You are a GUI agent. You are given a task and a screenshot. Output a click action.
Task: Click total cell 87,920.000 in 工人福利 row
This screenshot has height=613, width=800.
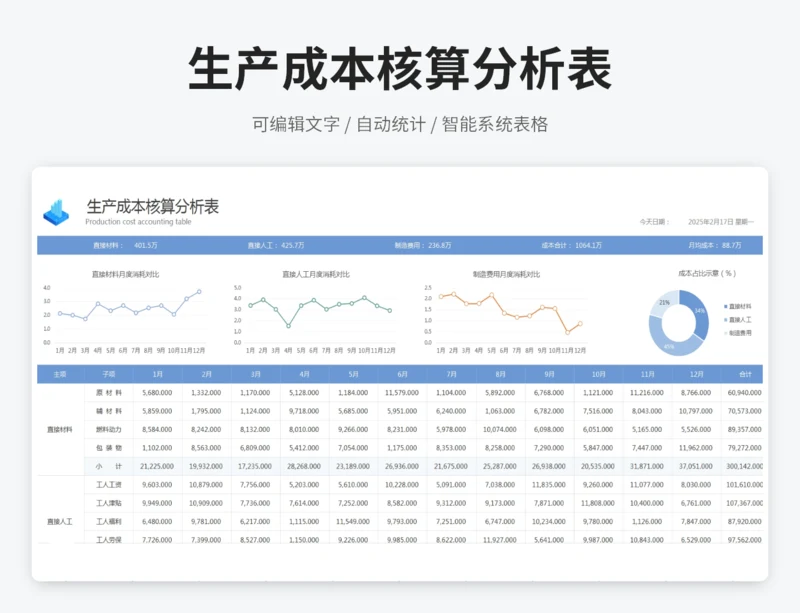pos(744,521)
